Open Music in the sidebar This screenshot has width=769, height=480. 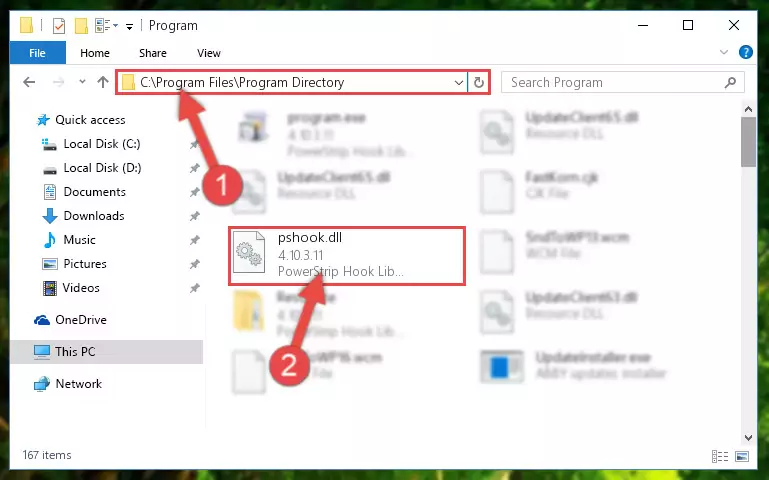pos(79,240)
